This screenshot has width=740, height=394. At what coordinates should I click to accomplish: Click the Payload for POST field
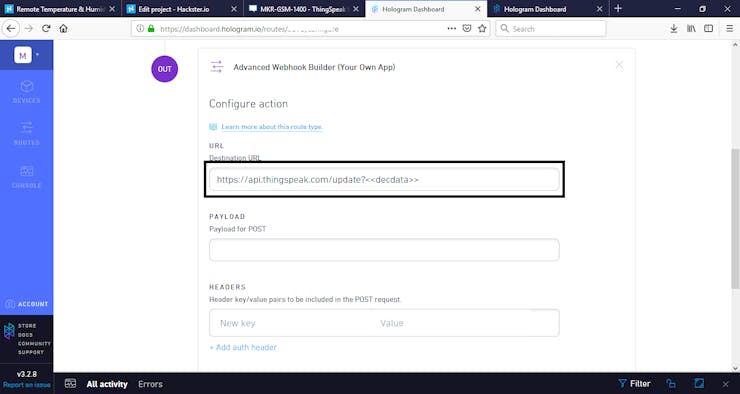(x=384, y=250)
